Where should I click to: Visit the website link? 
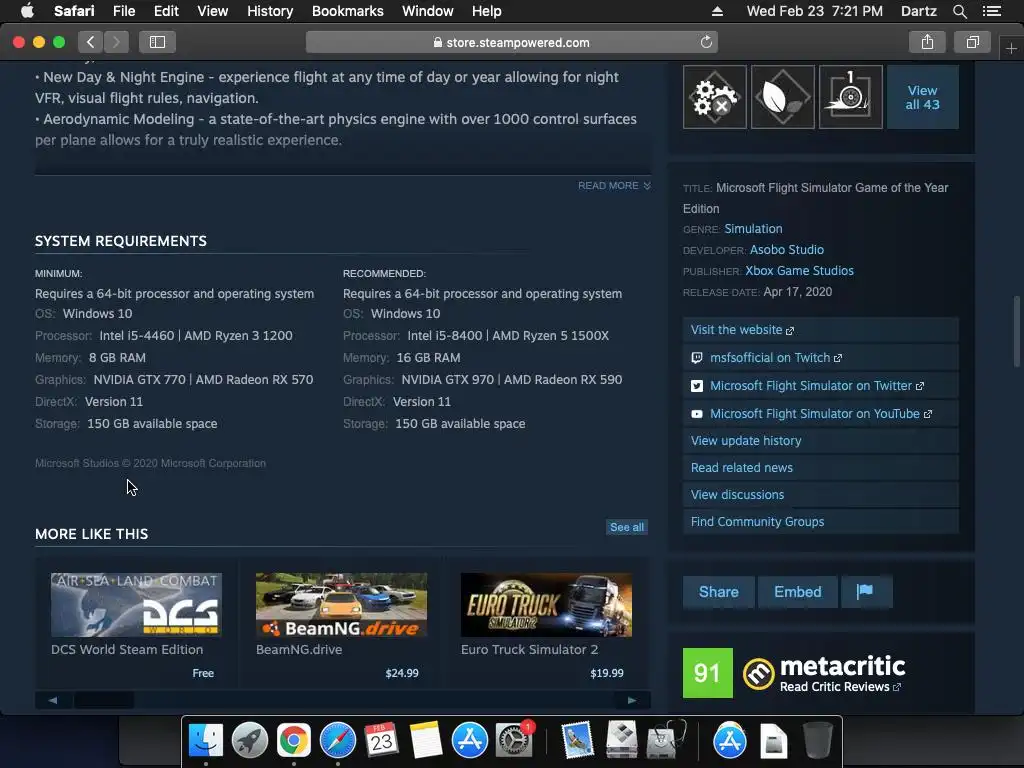coord(820,330)
